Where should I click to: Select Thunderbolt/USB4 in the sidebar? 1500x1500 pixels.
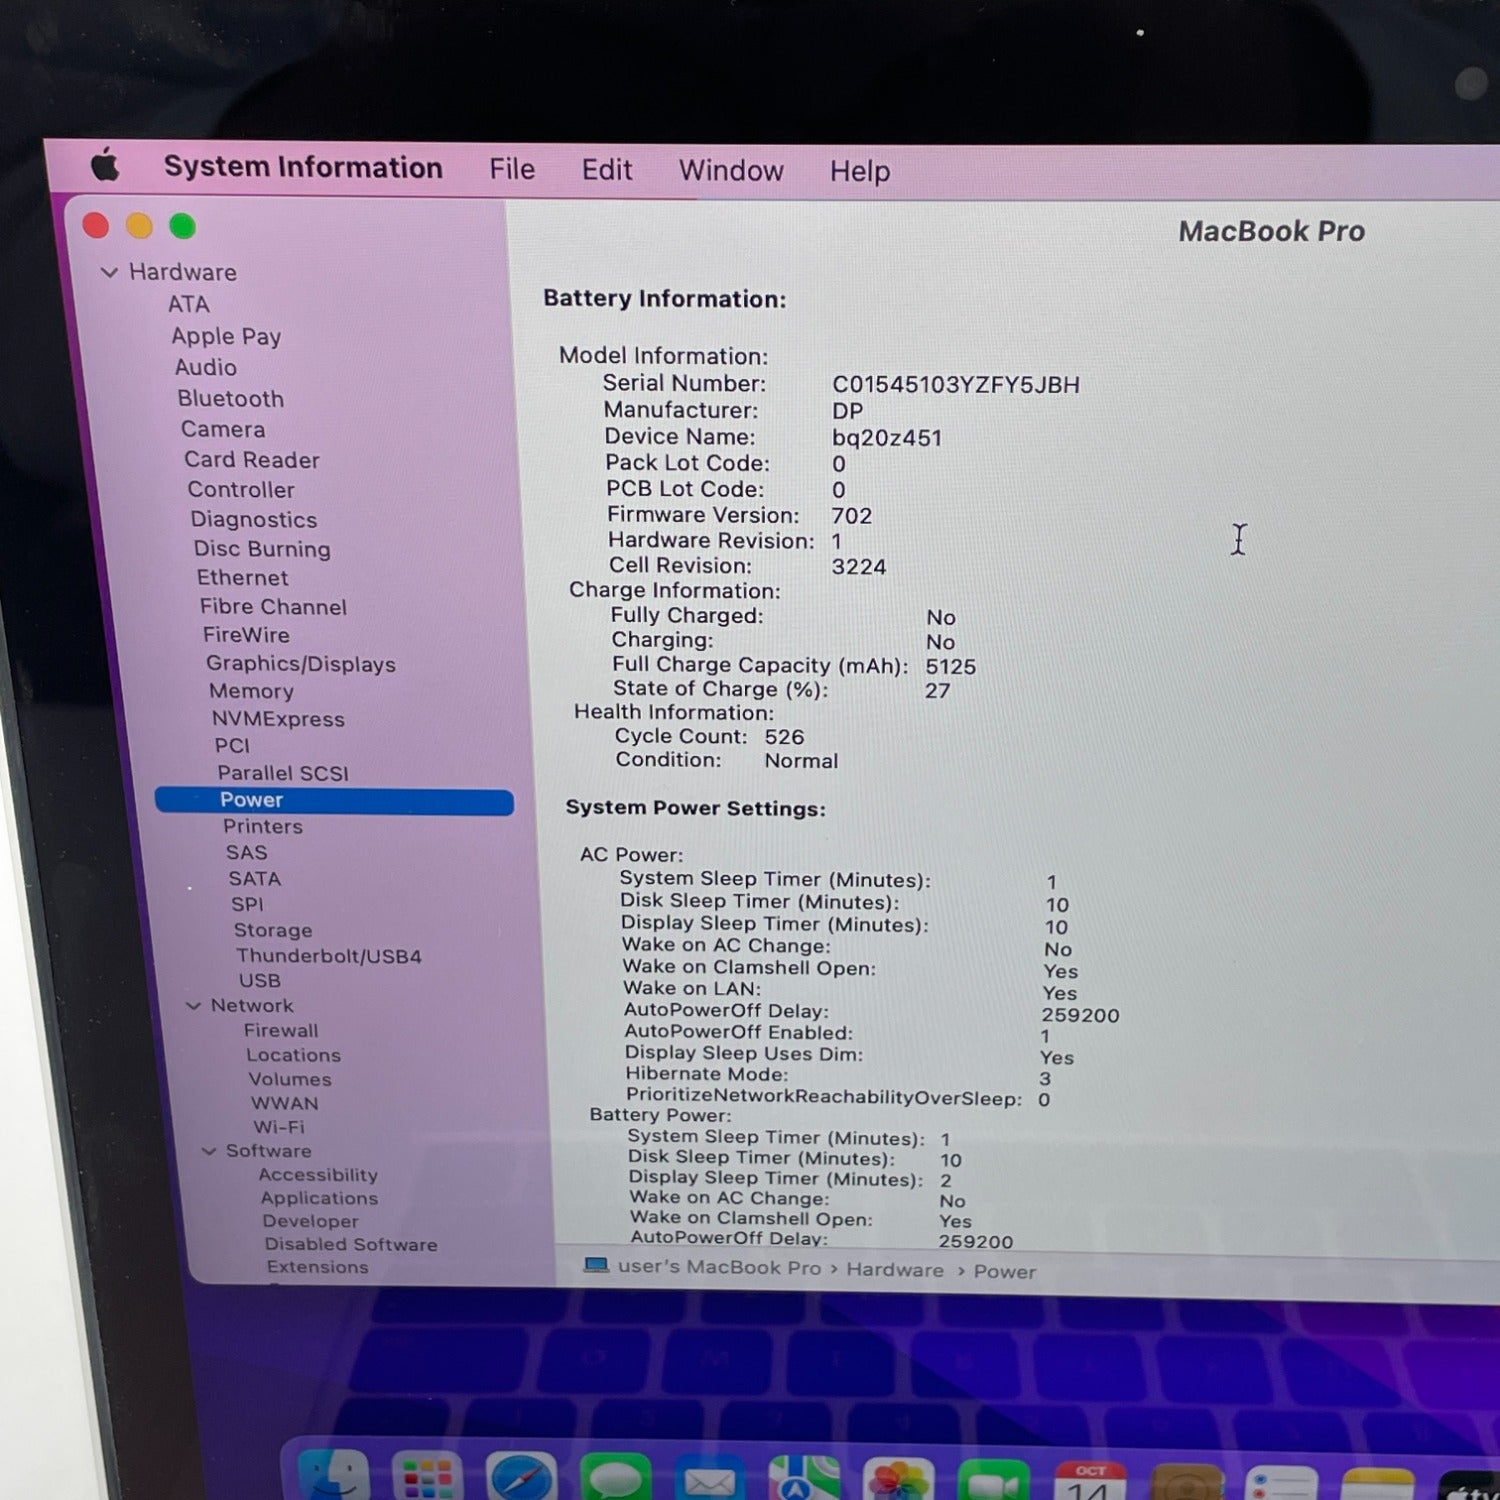pos(329,956)
